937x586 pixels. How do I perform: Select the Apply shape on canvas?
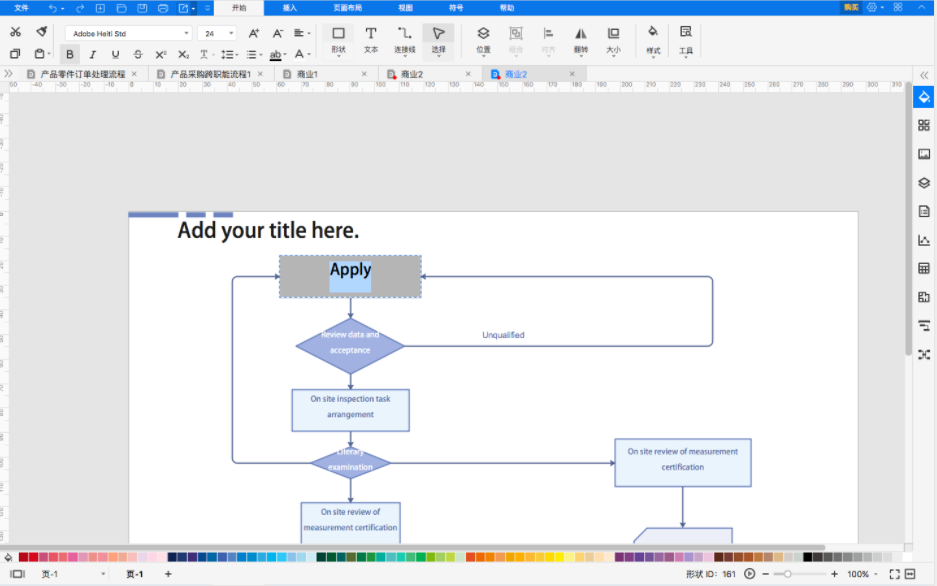tap(350, 277)
